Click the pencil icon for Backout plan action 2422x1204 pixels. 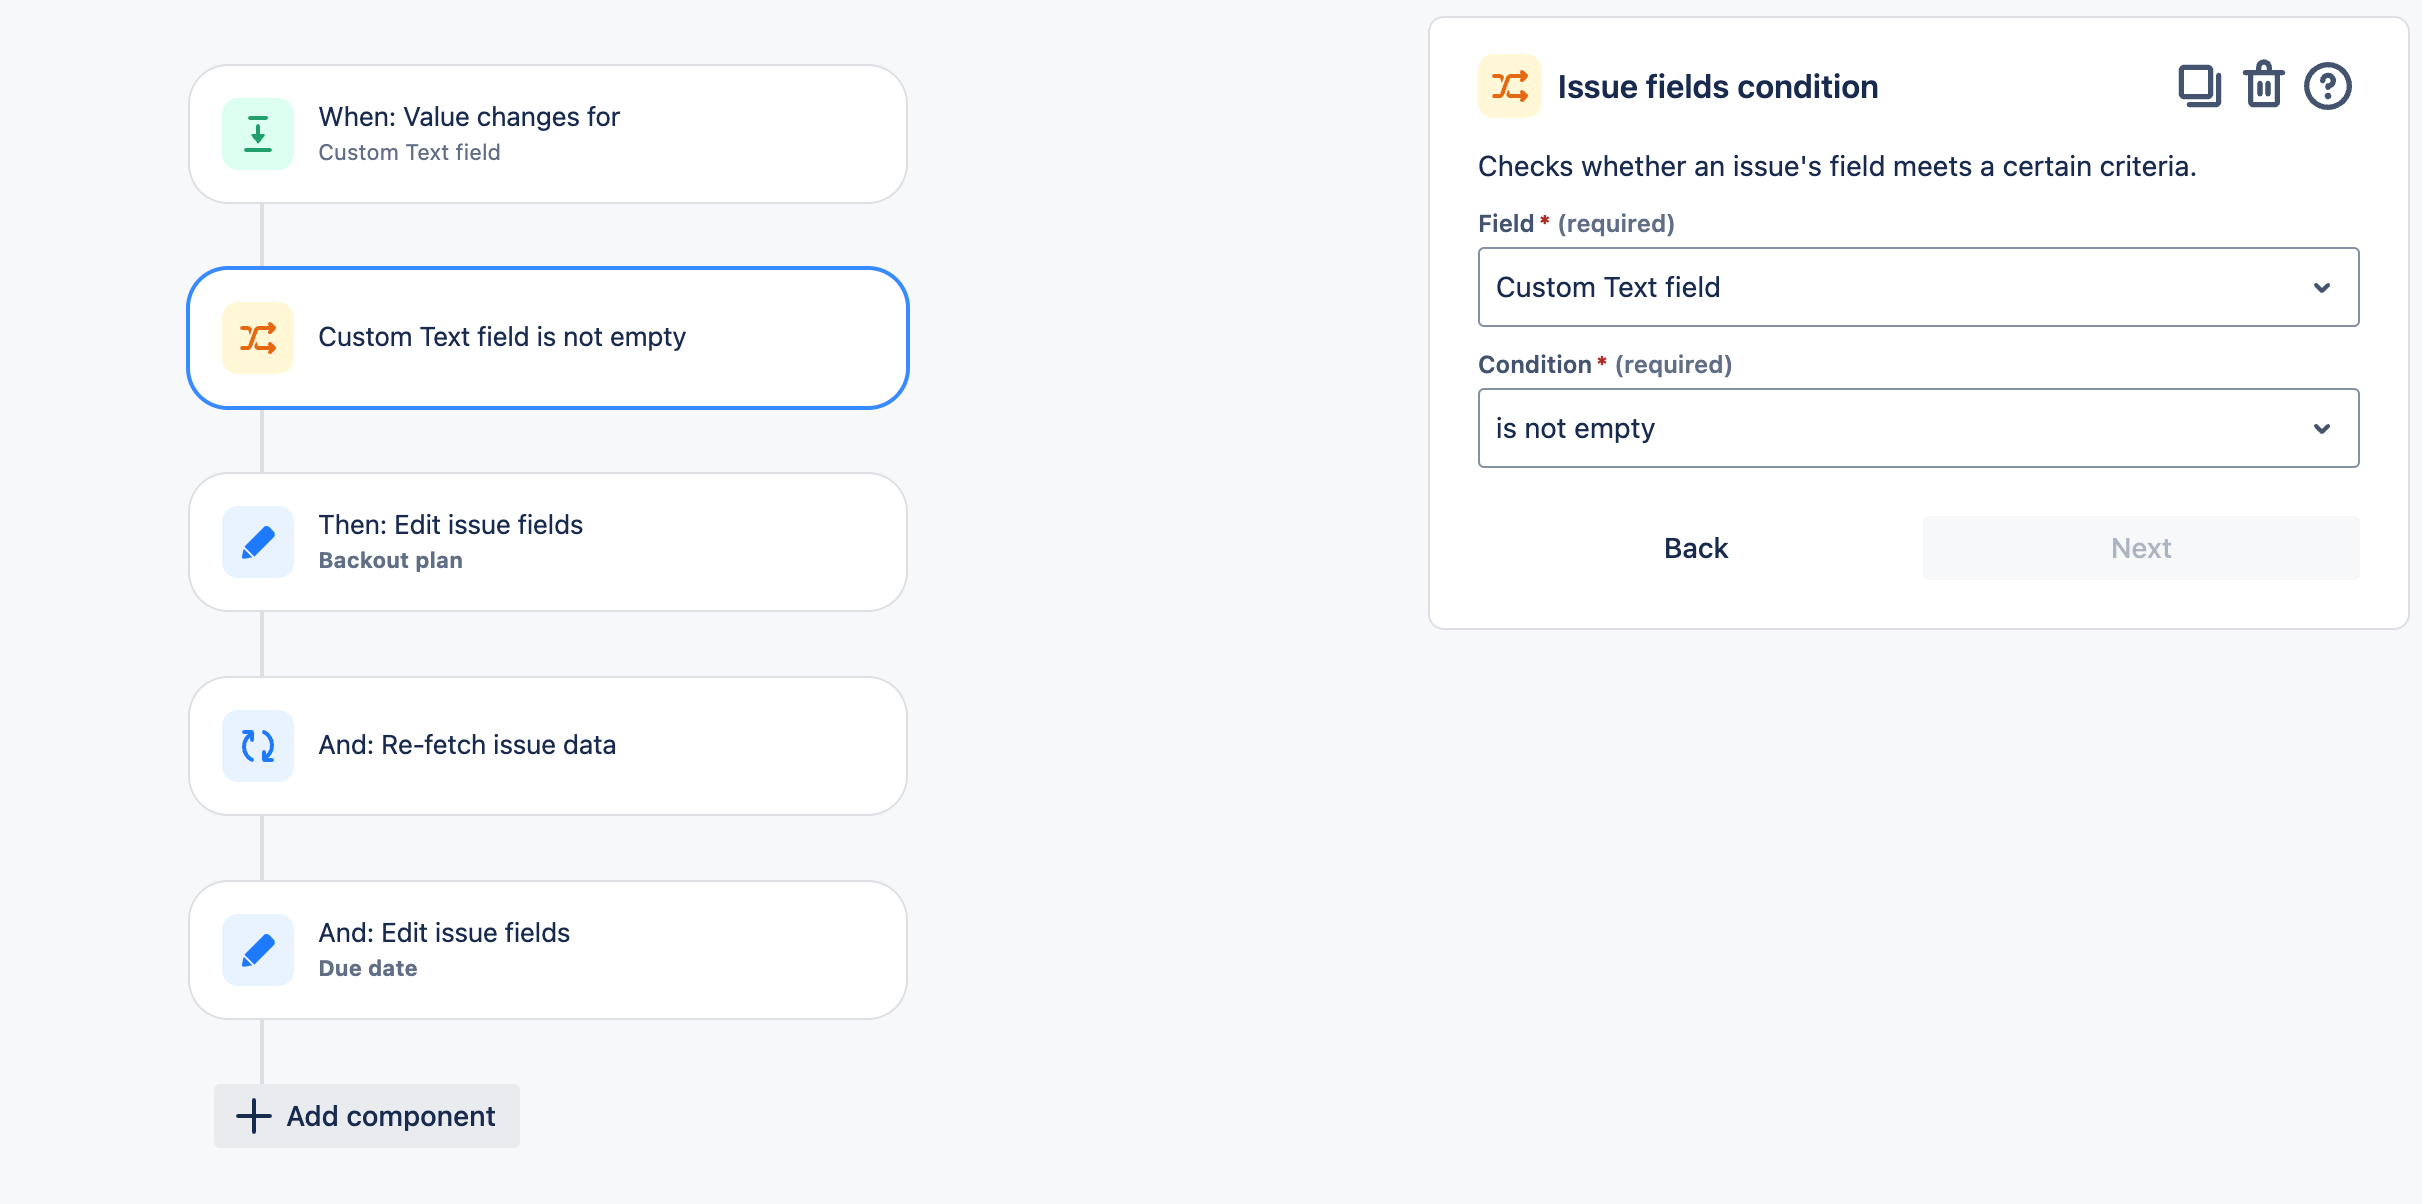point(258,542)
